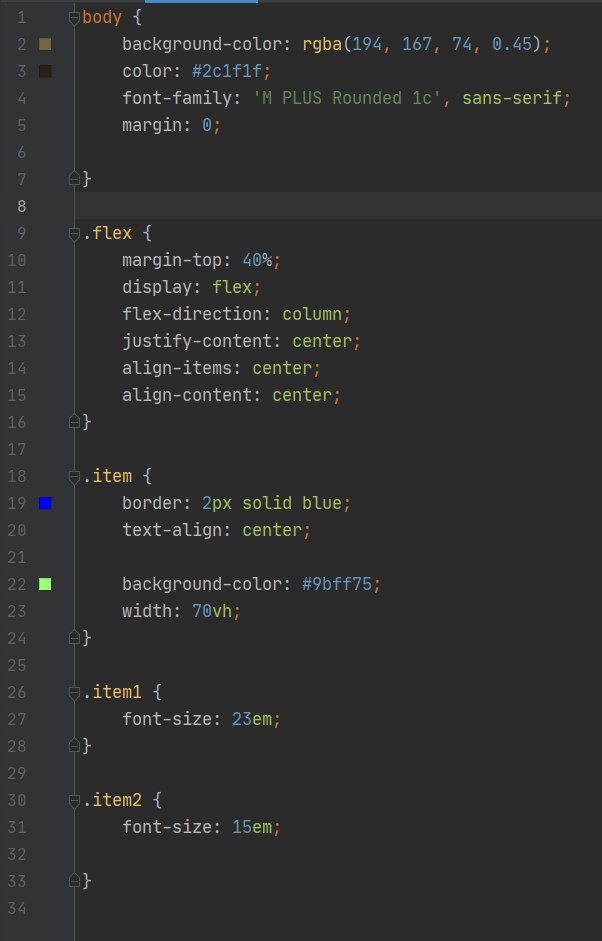The height and width of the screenshot is (941, 602).
Task: Click the 'align-items' property
Action: click(x=177, y=368)
